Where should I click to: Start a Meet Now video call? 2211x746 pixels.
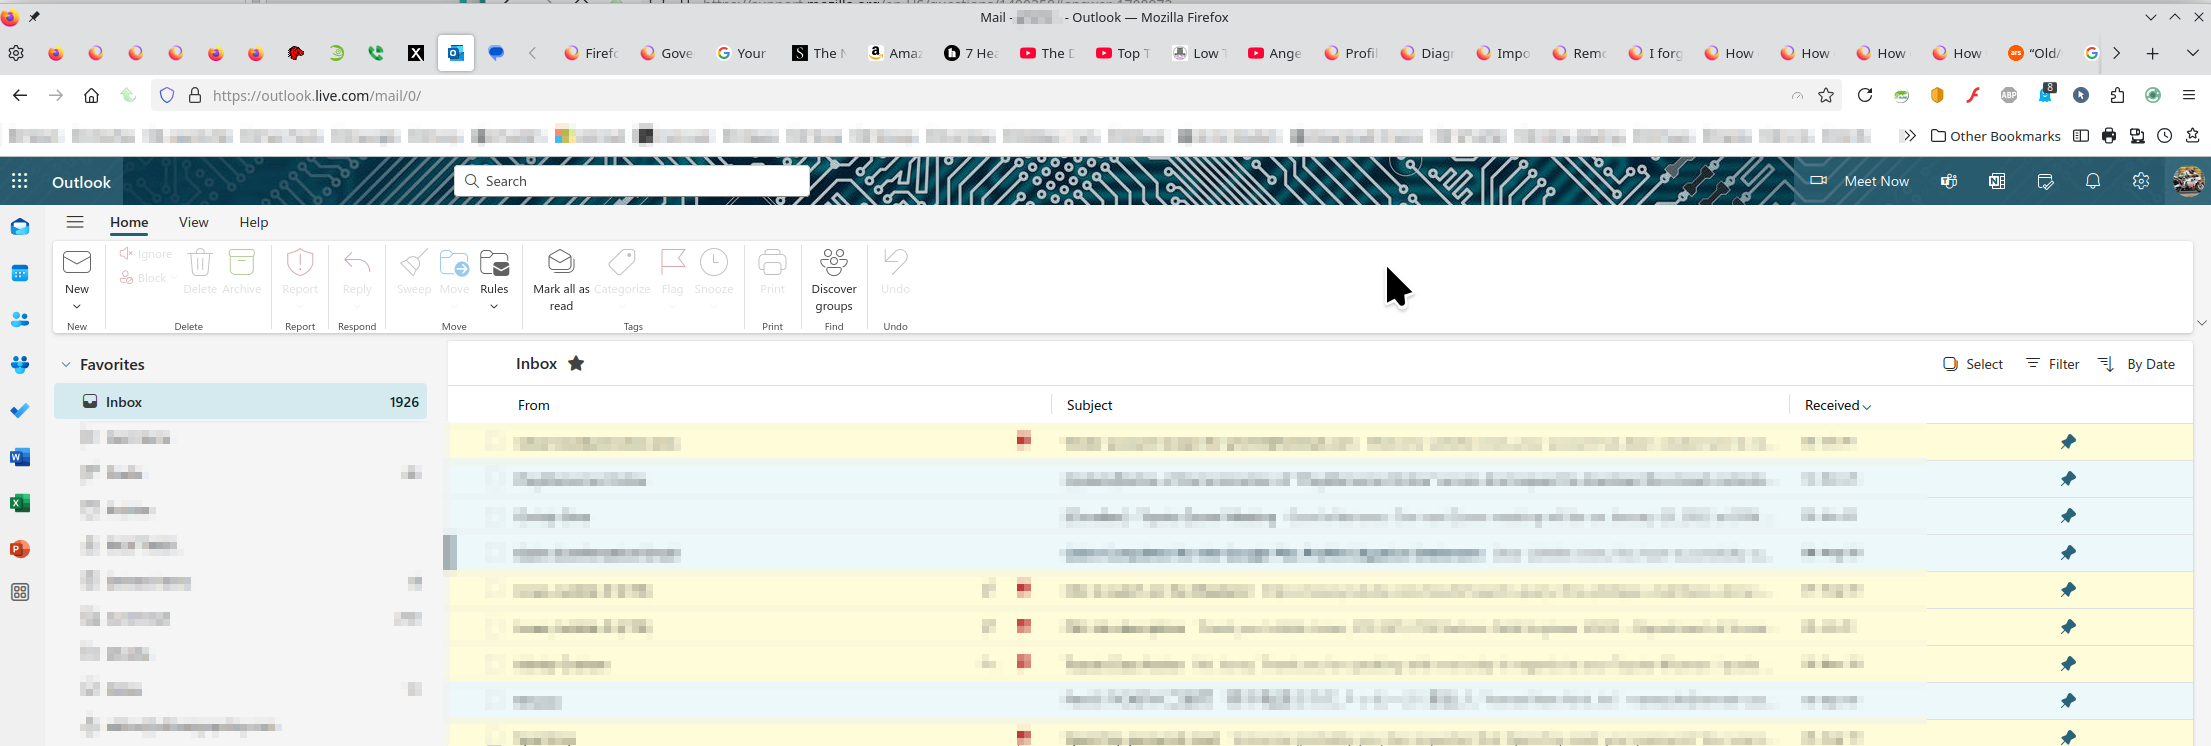[x=1860, y=181]
